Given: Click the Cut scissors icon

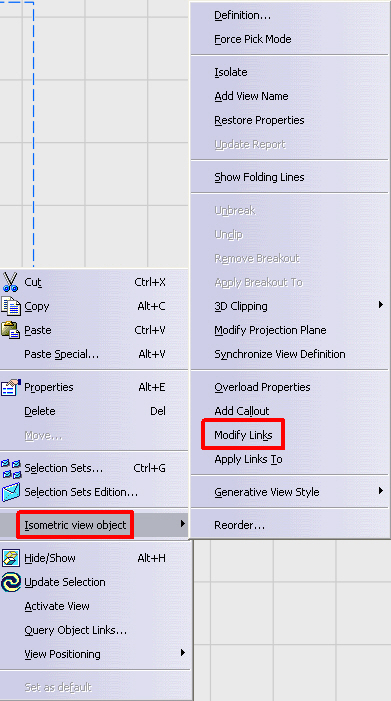Looking at the screenshot, I should pyautogui.click(x=10, y=282).
